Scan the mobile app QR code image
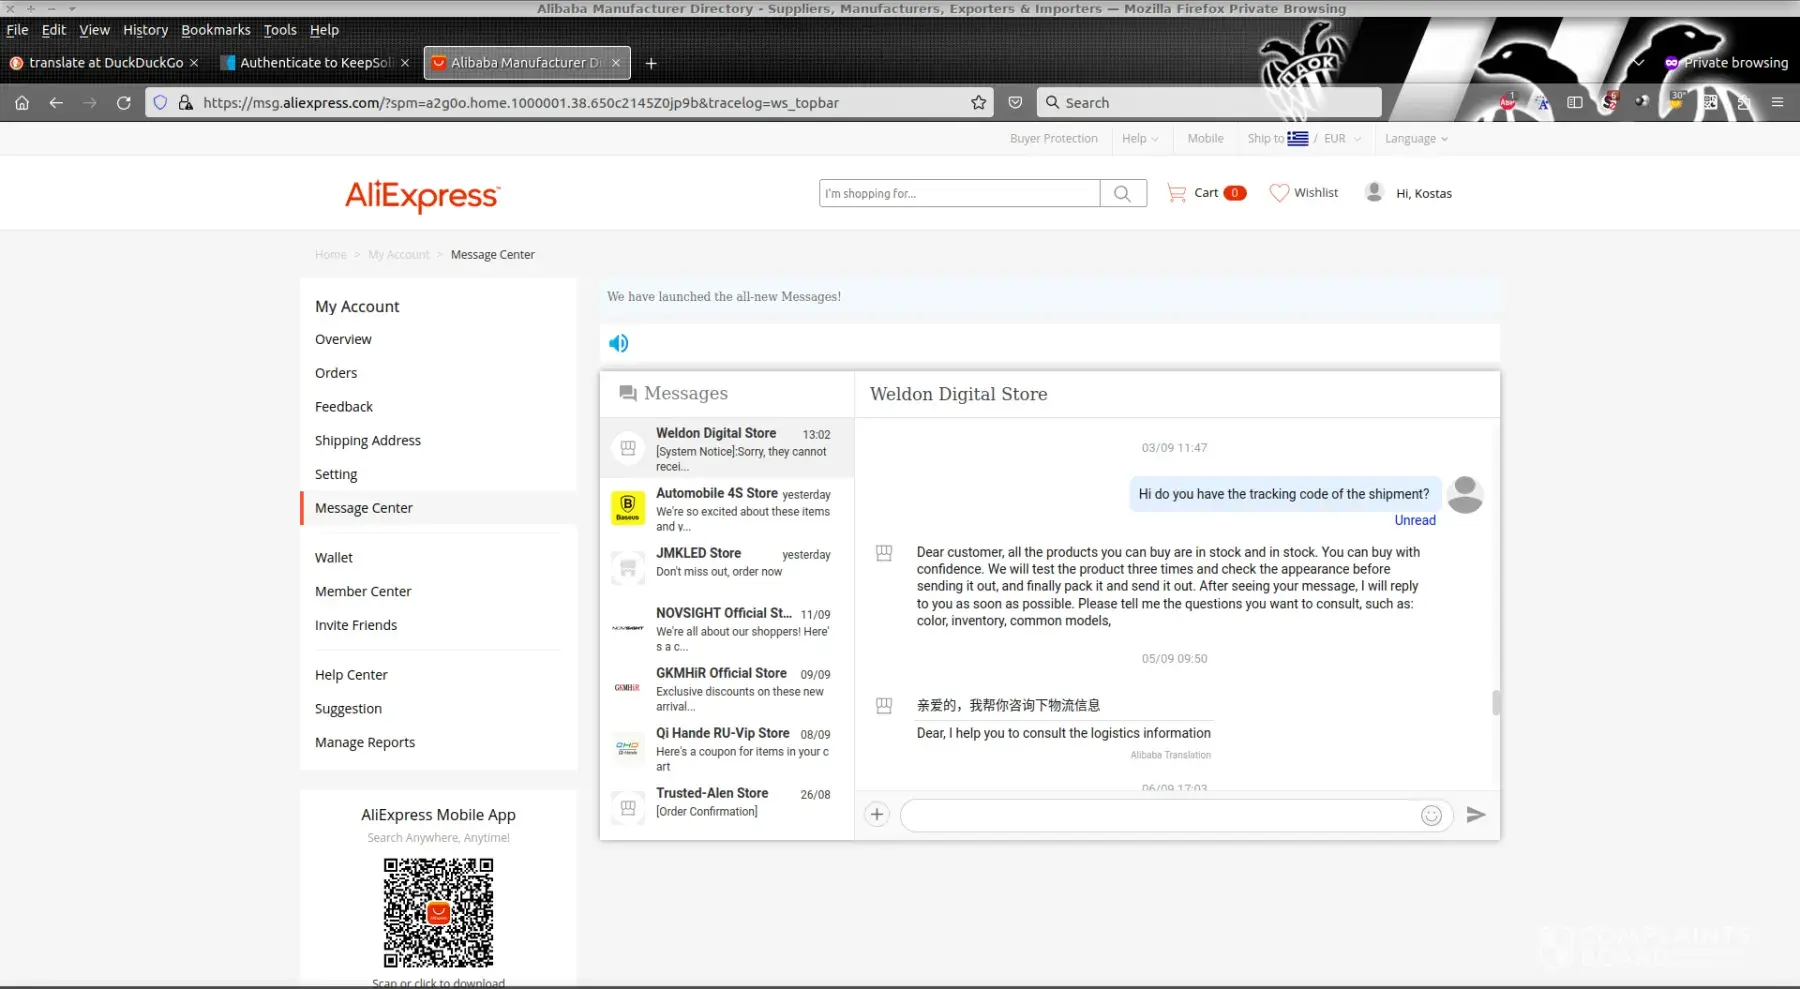1800x989 pixels. click(438, 912)
